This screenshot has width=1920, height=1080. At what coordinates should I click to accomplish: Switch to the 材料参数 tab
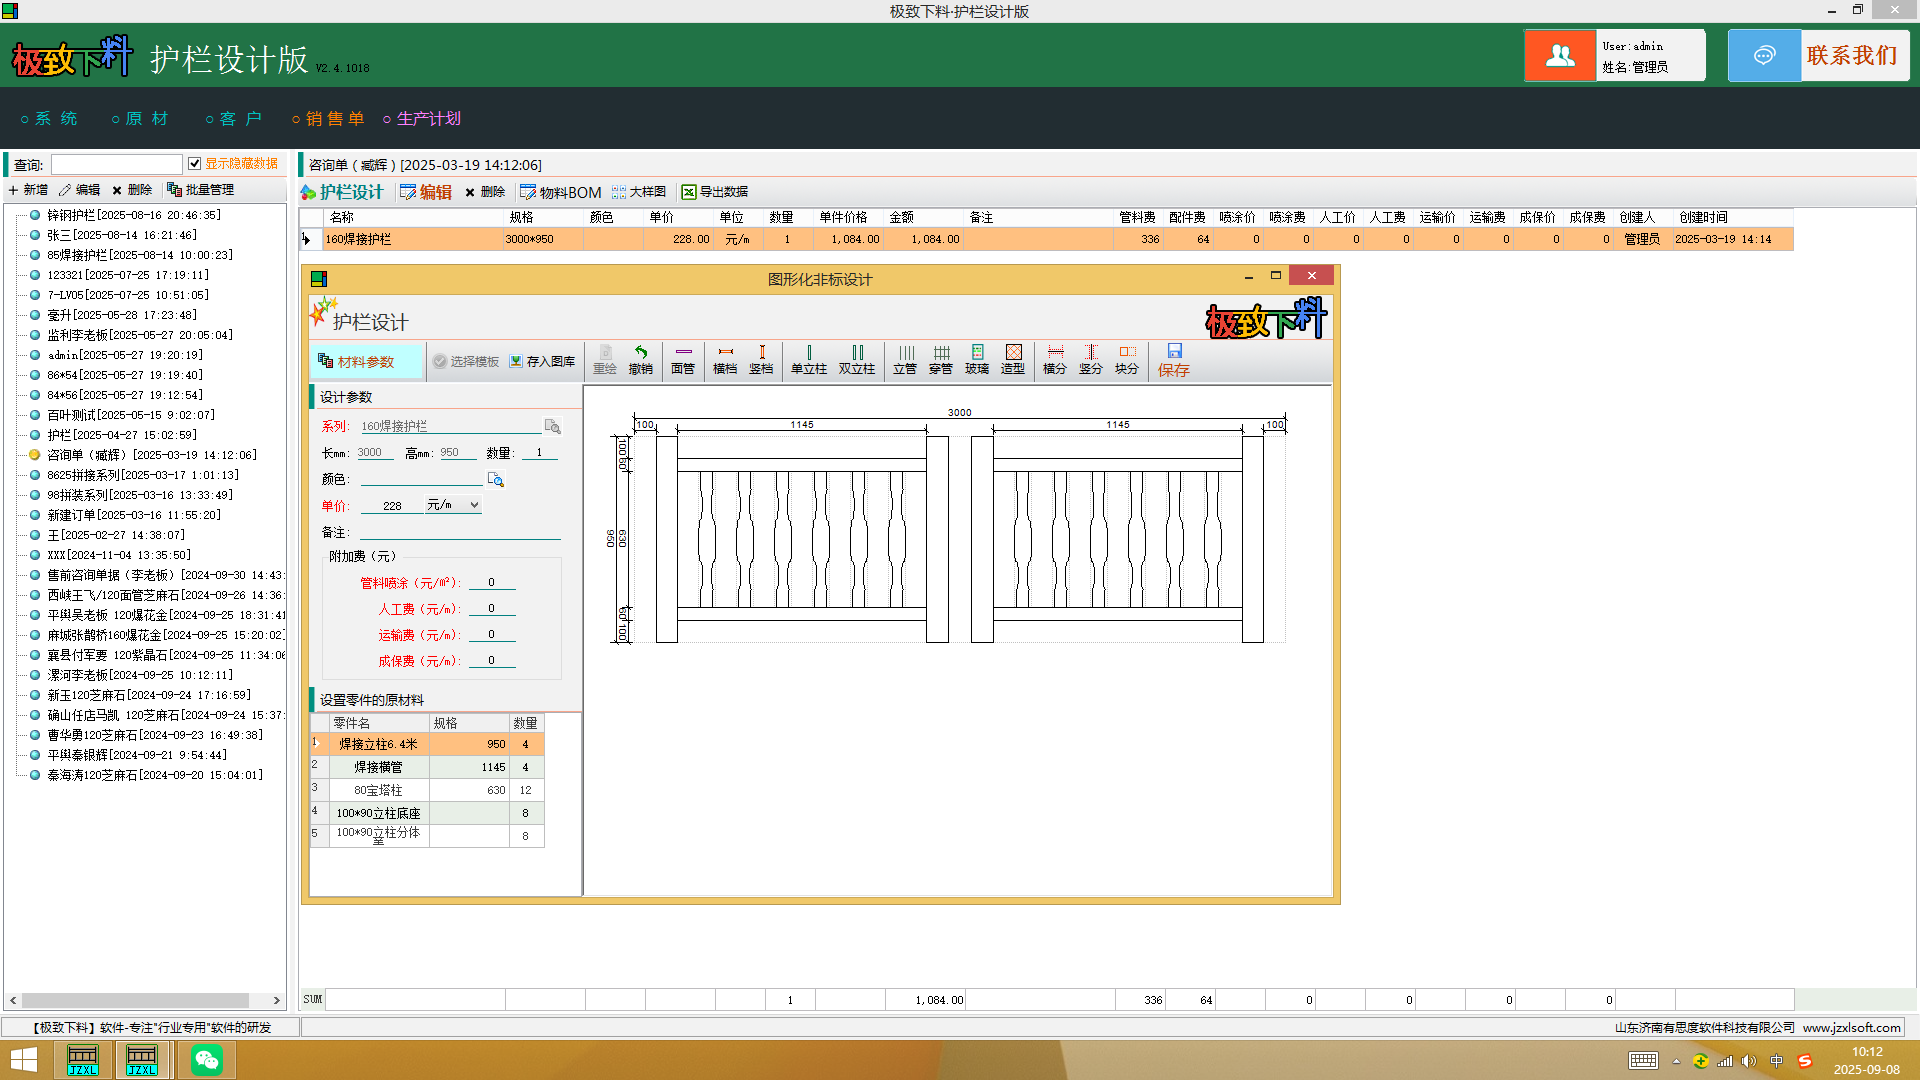pyautogui.click(x=366, y=361)
